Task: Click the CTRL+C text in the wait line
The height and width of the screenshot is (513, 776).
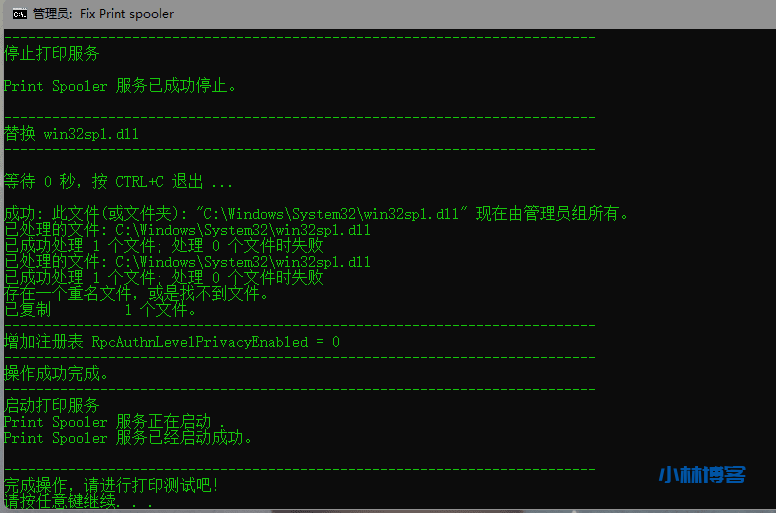Action: (139, 182)
